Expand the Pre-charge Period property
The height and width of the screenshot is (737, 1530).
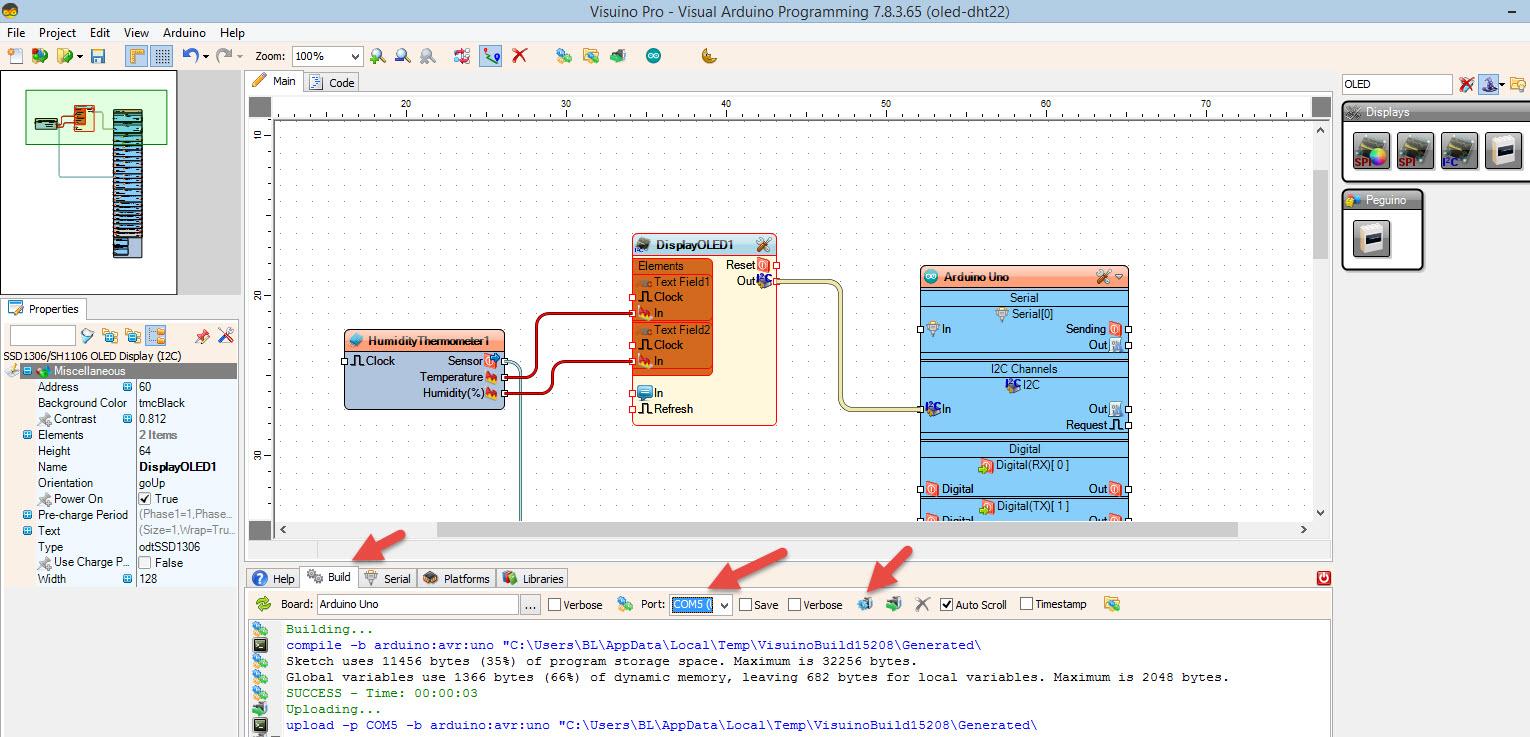click(28, 515)
